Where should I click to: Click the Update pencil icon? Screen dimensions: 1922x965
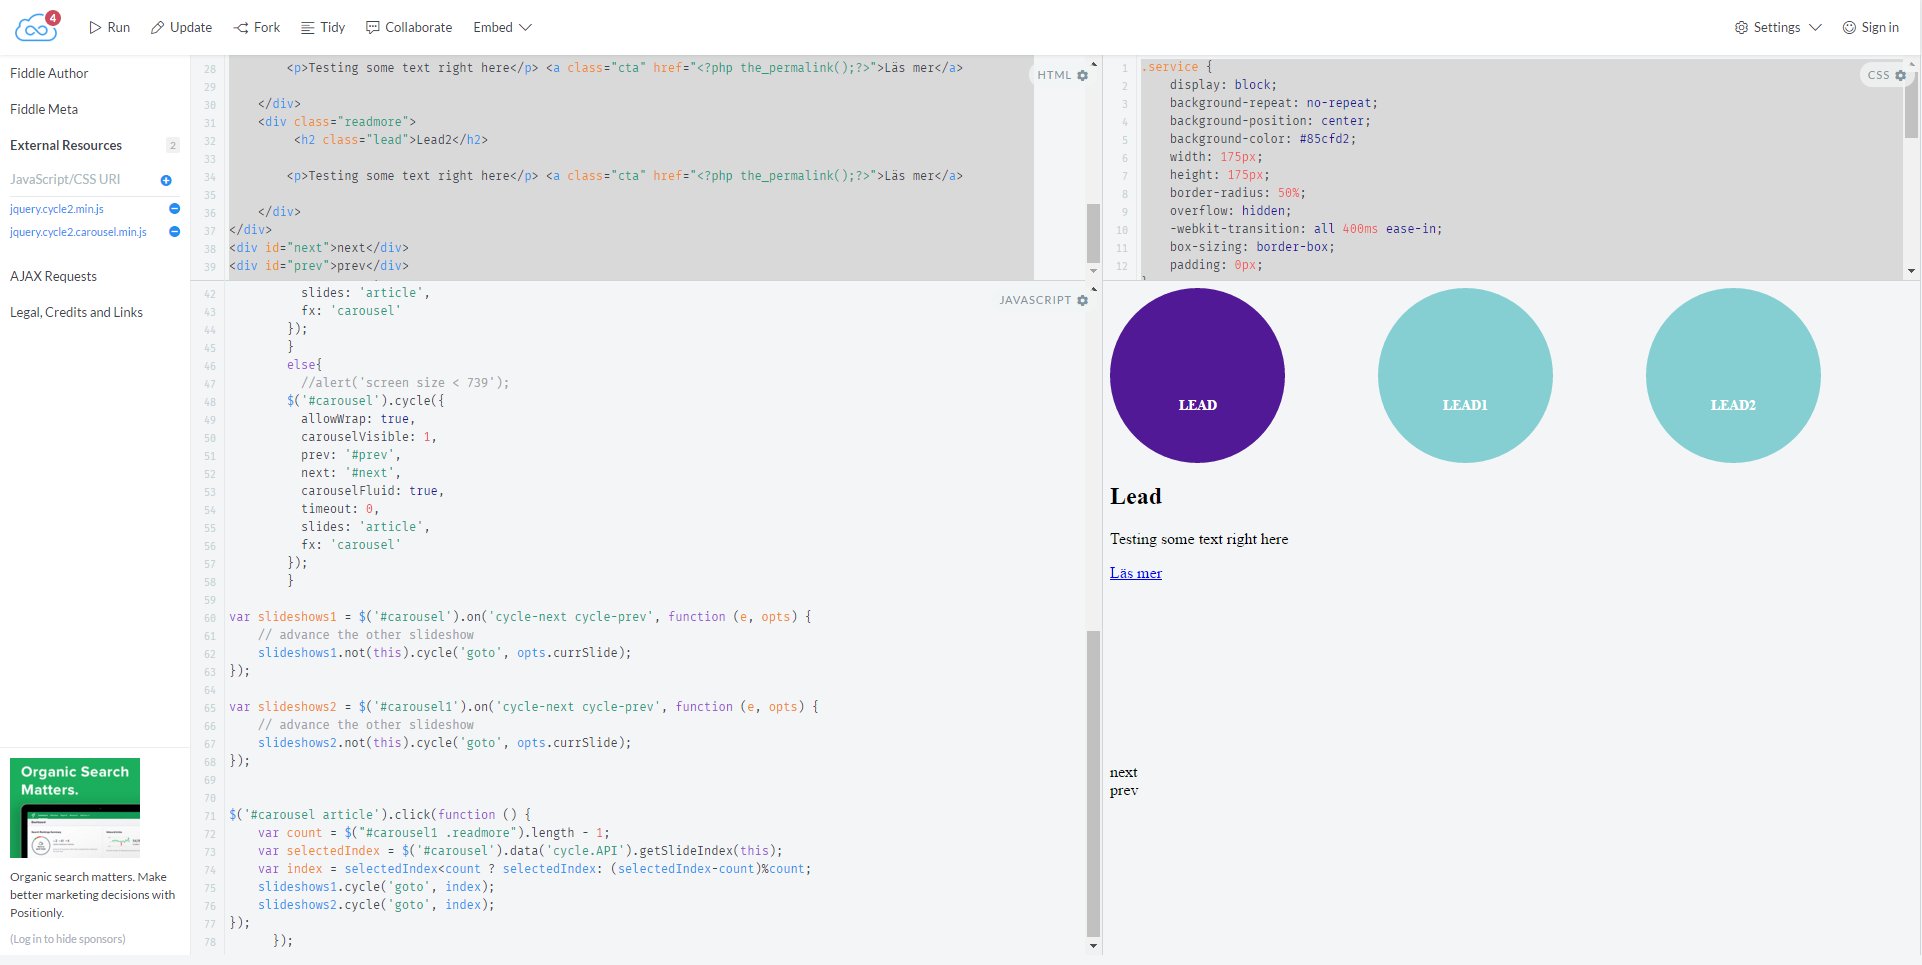tap(157, 28)
